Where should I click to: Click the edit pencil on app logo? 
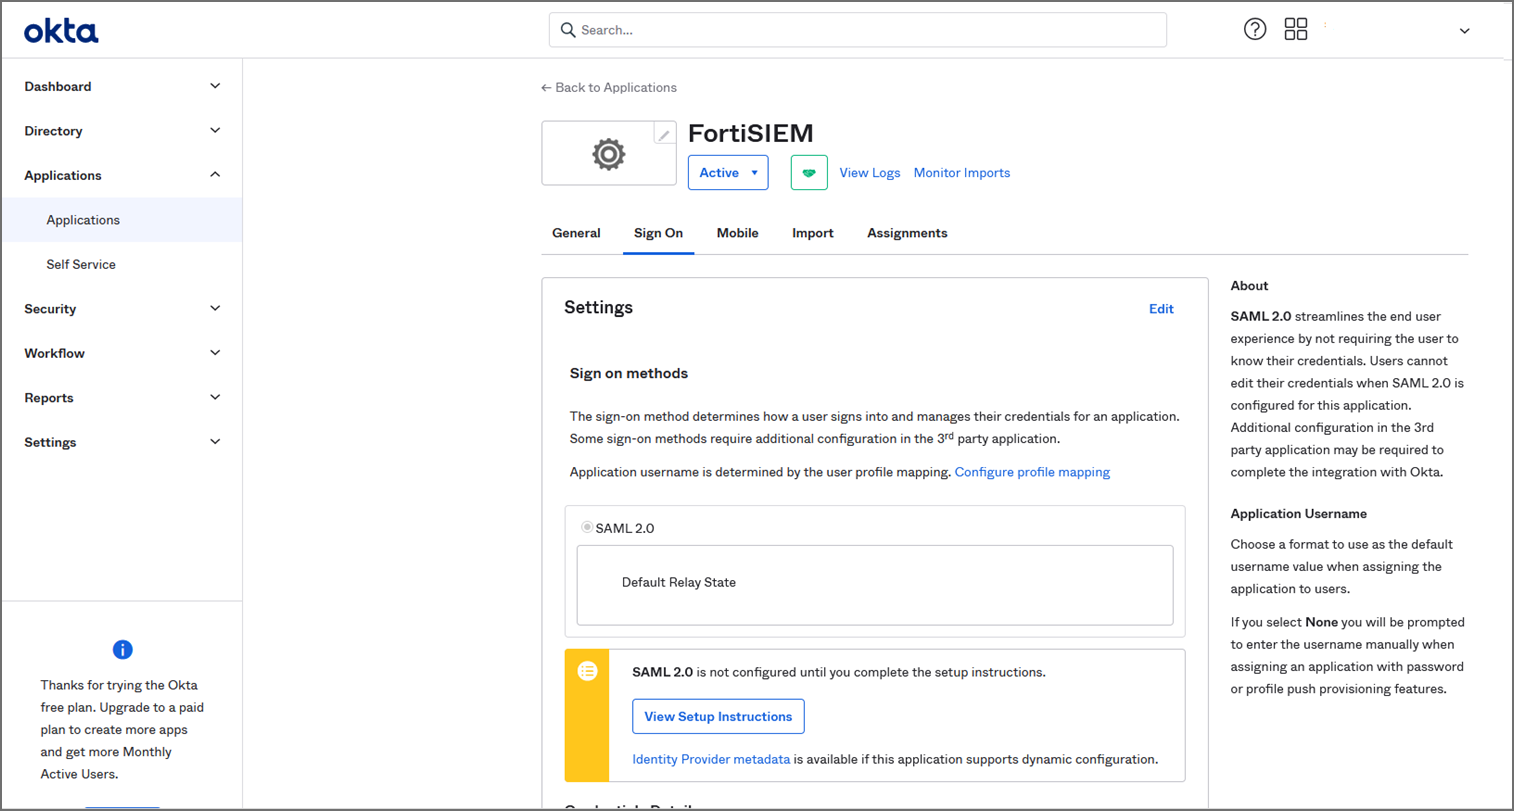click(664, 135)
